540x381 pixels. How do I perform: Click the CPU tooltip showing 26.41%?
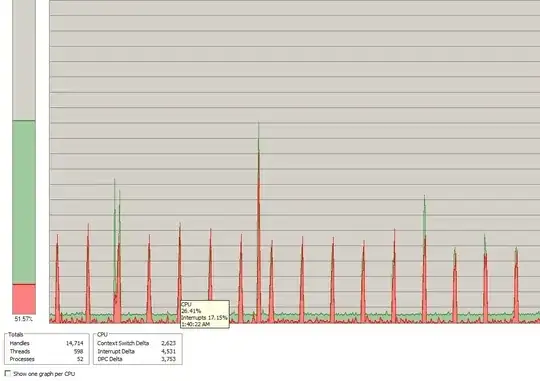[205, 314]
